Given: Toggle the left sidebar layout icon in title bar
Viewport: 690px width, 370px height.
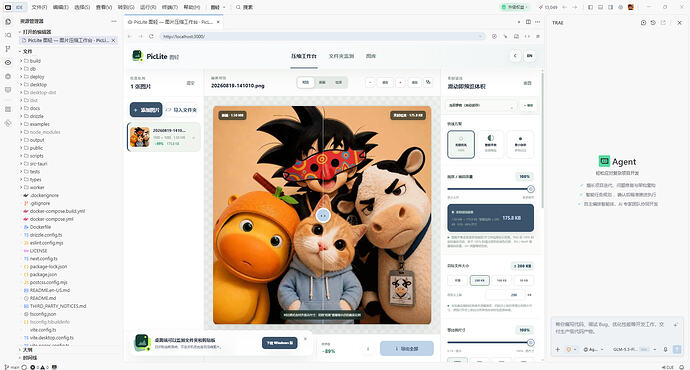Looking at the screenshot, I should tap(591, 7).
